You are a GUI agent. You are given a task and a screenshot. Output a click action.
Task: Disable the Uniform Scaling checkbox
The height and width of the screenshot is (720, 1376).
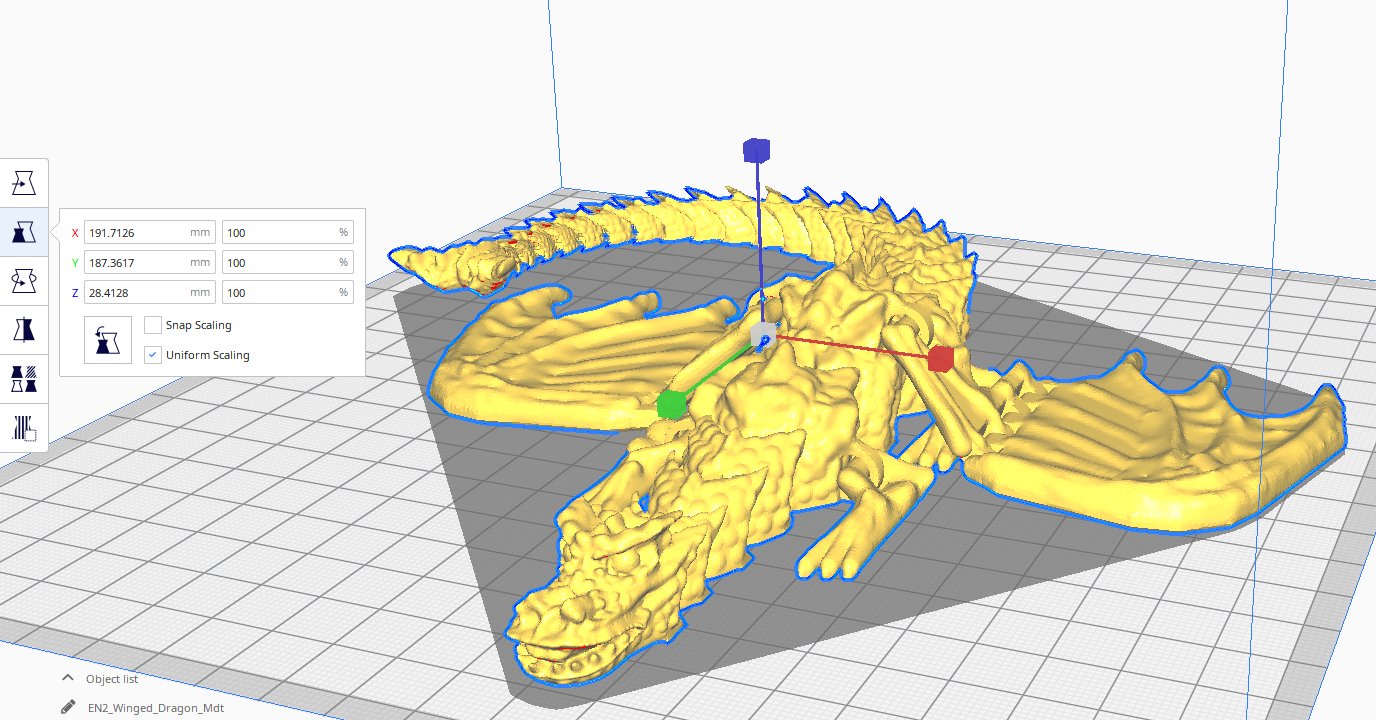153,355
